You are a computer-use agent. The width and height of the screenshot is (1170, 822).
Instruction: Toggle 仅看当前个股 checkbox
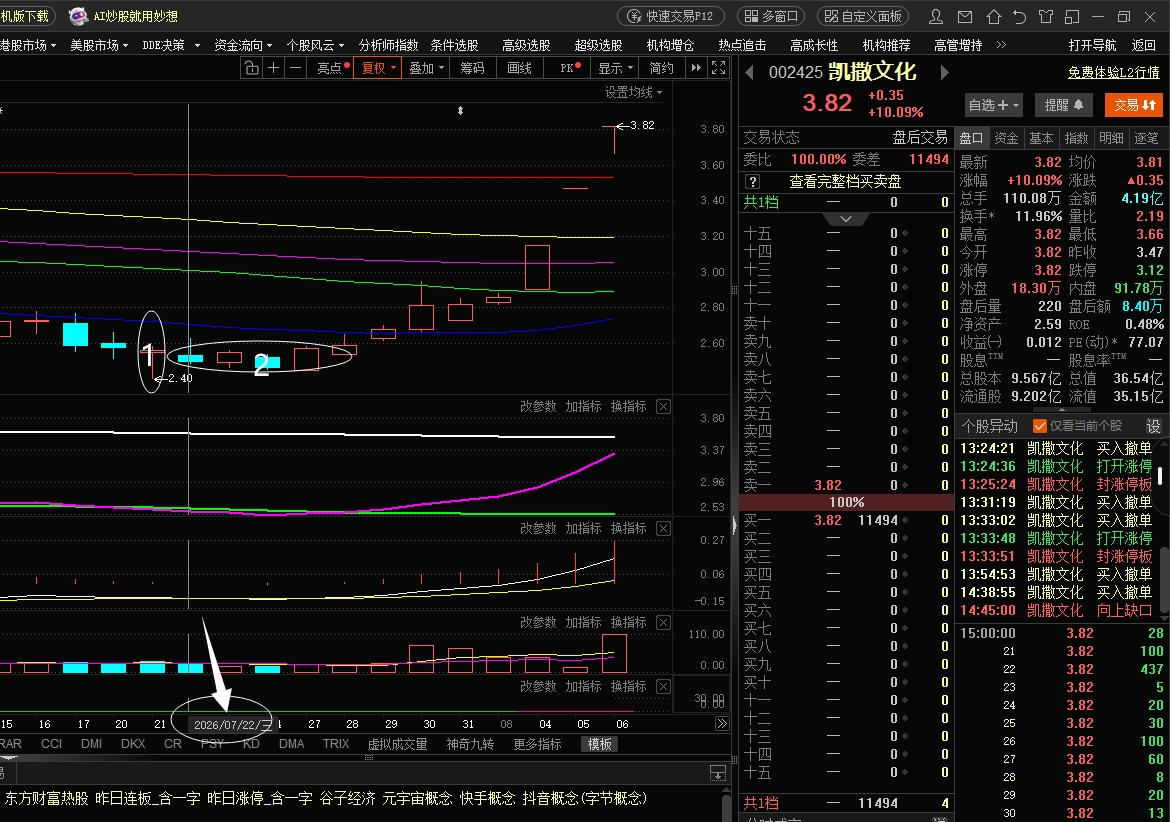[1039, 426]
